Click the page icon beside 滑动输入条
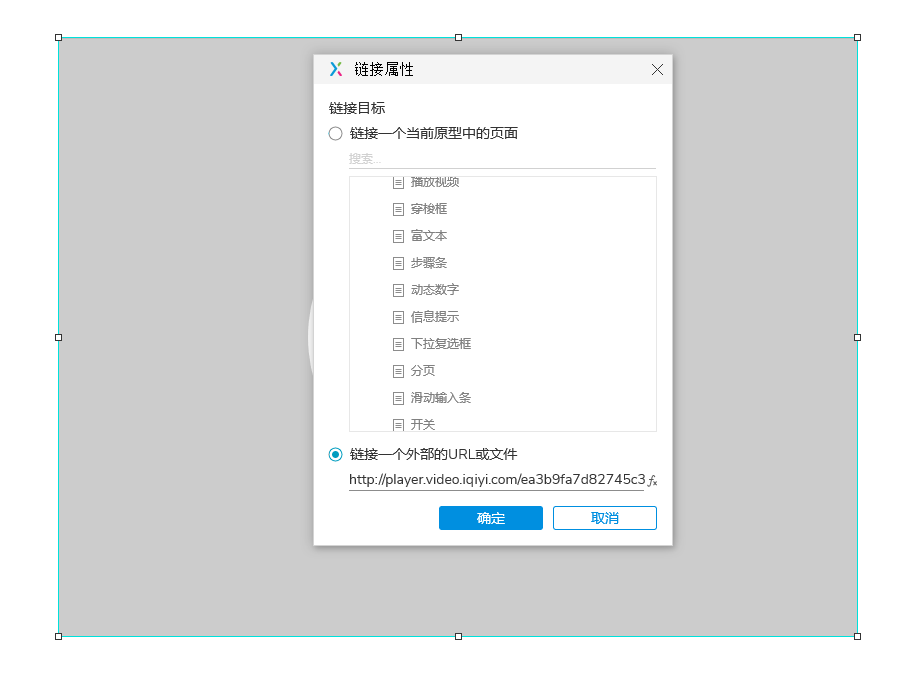 click(399, 397)
